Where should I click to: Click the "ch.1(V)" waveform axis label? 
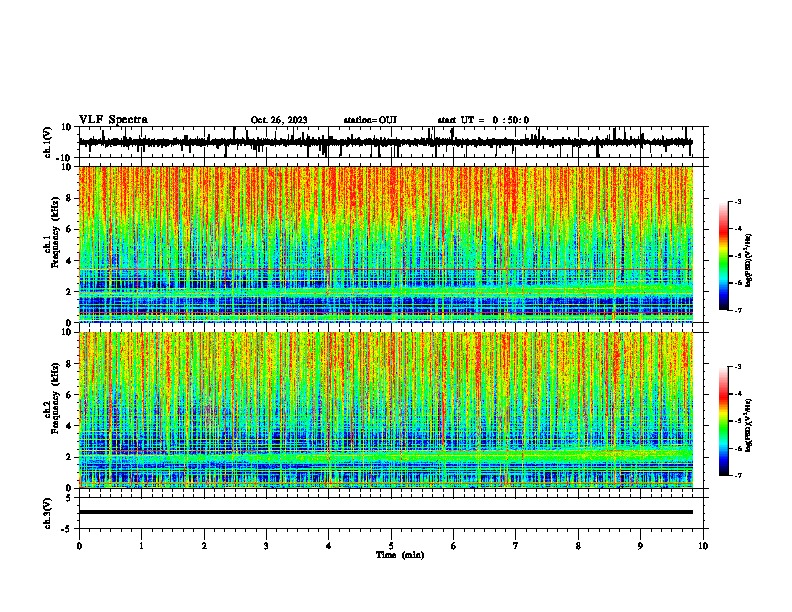tap(48, 142)
